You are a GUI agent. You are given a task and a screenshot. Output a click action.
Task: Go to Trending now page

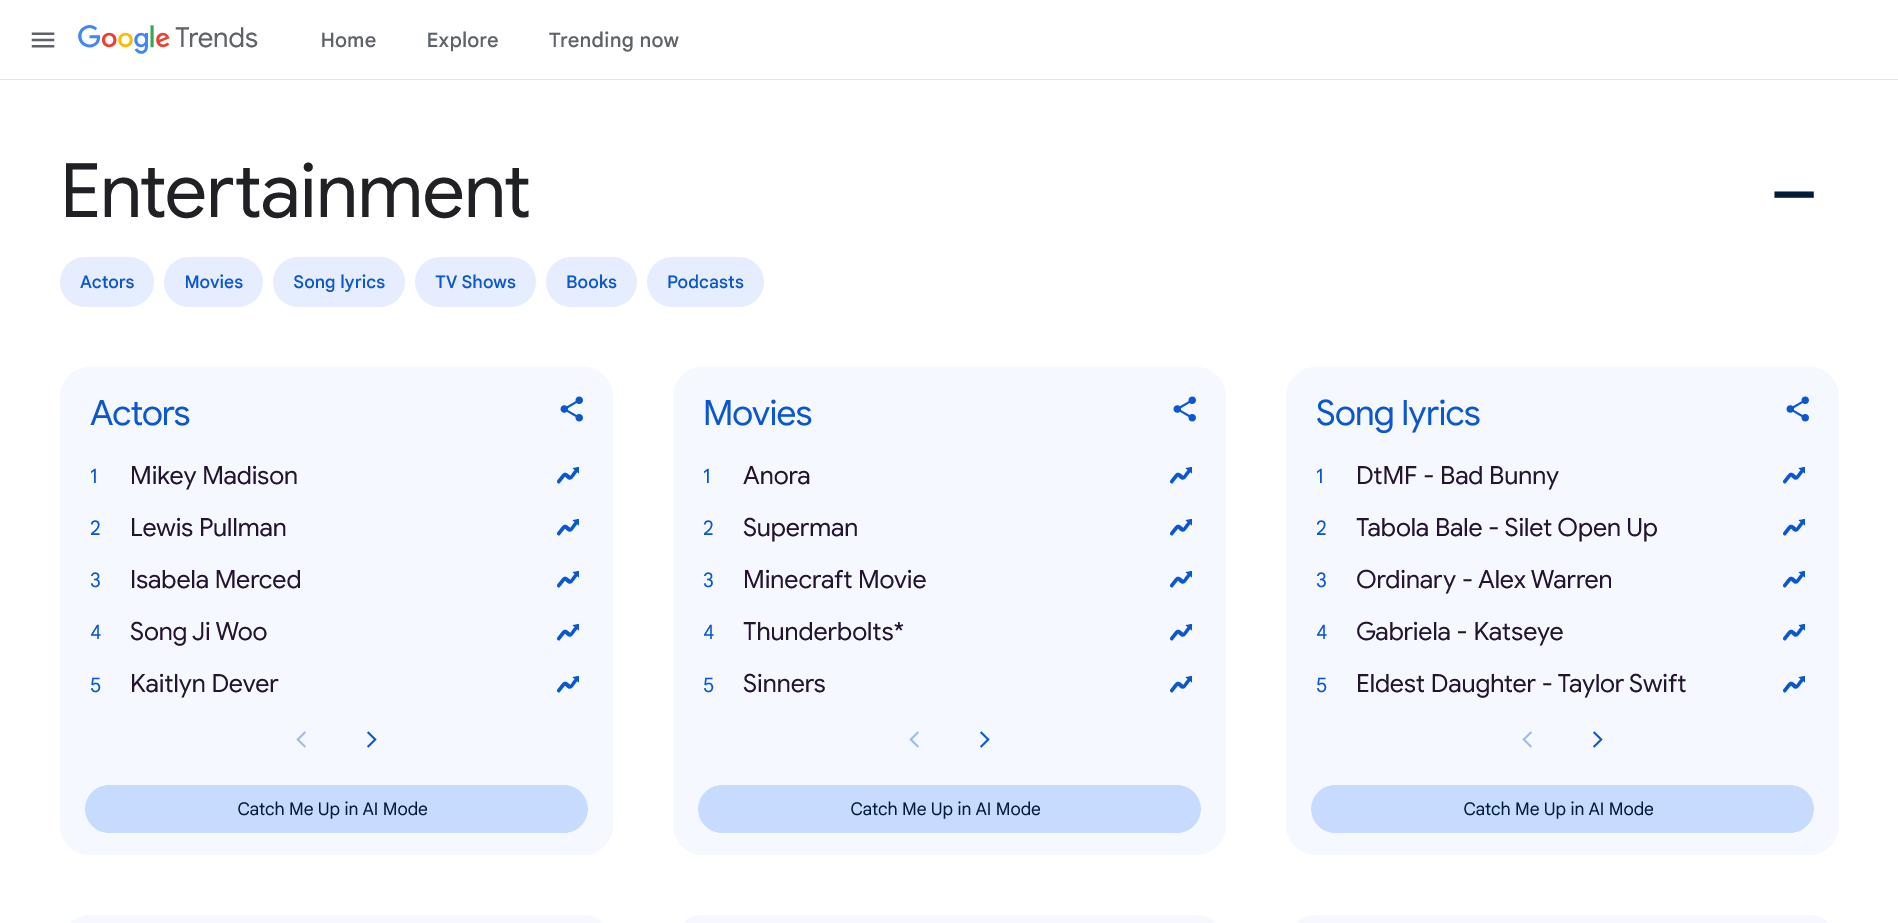(x=613, y=40)
